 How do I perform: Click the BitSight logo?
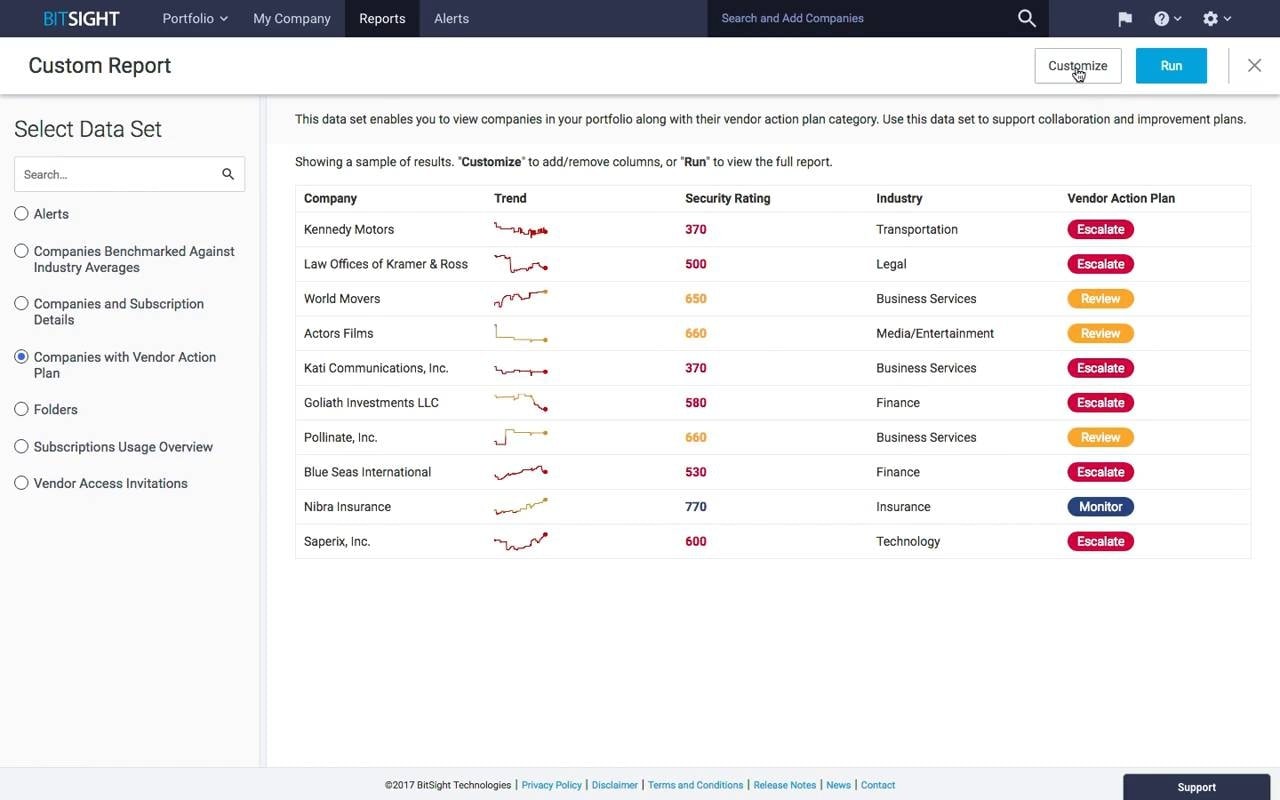[x=81, y=19]
